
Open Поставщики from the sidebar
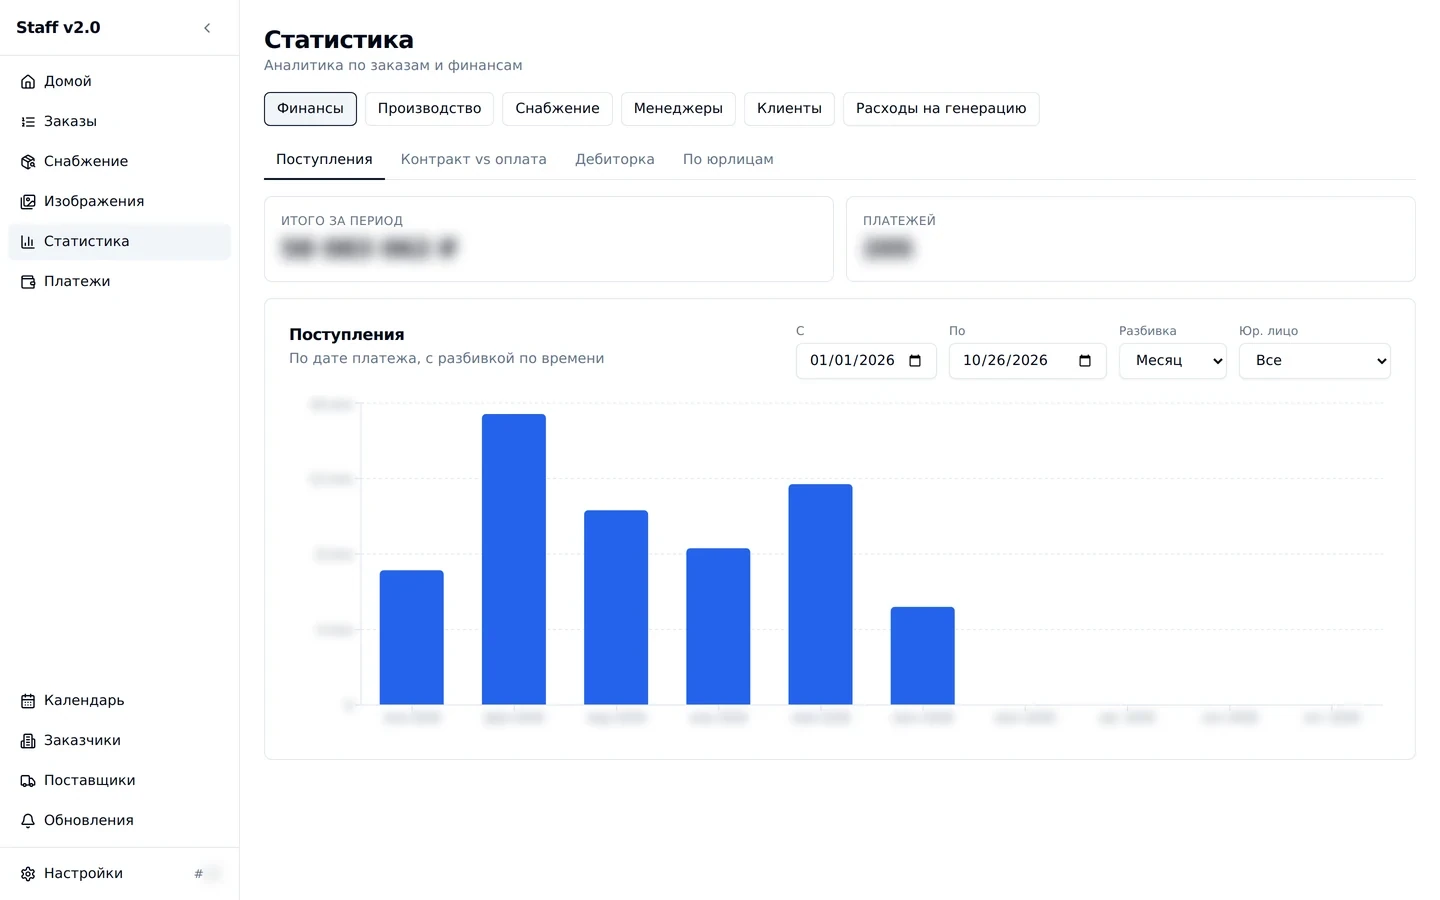point(120,781)
